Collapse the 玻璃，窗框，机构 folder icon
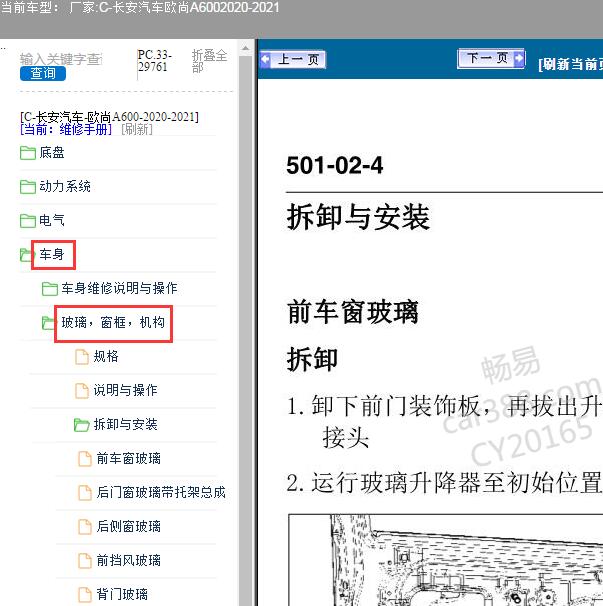 (48, 322)
